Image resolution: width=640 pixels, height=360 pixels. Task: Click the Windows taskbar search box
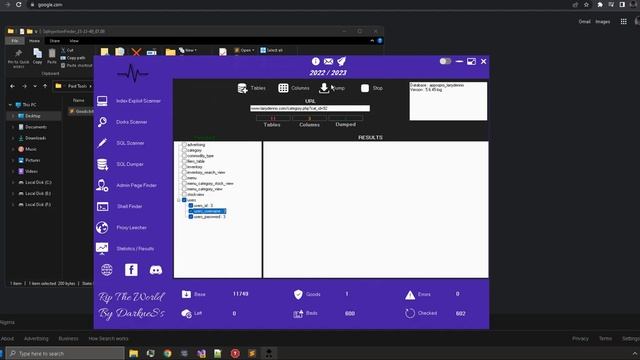[x=66, y=353]
